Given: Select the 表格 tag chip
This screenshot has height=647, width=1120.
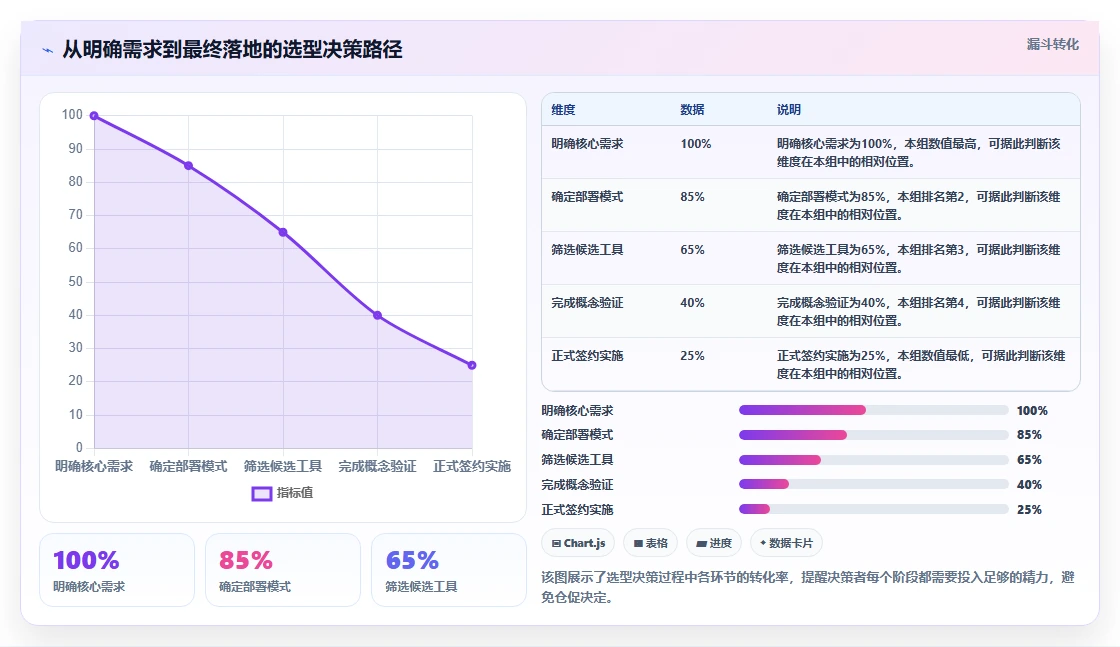Looking at the screenshot, I should 651,543.
